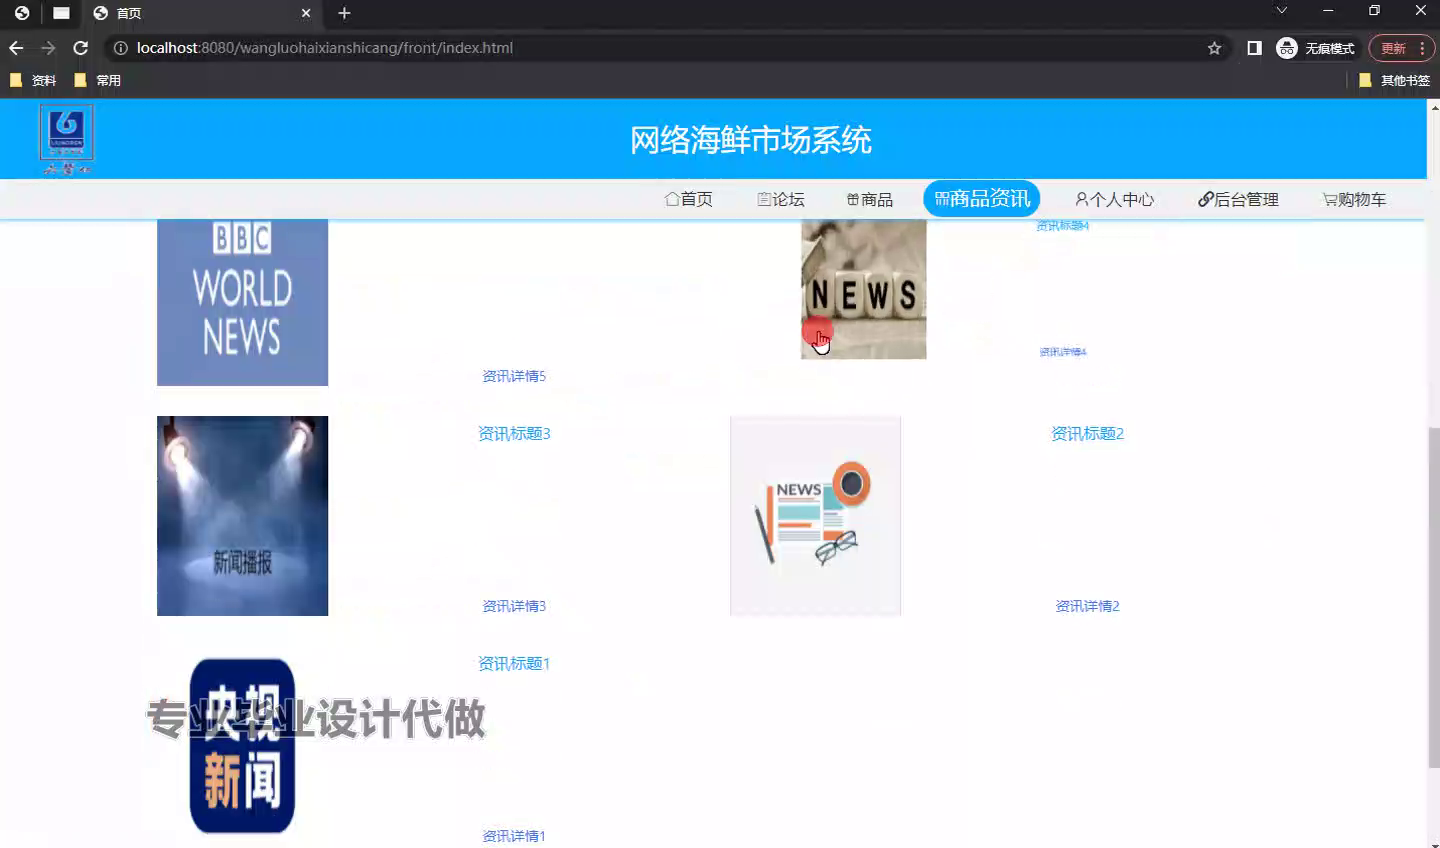Reload the current page
The width and height of the screenshot is (1440, 848).
tap(81, 48)
